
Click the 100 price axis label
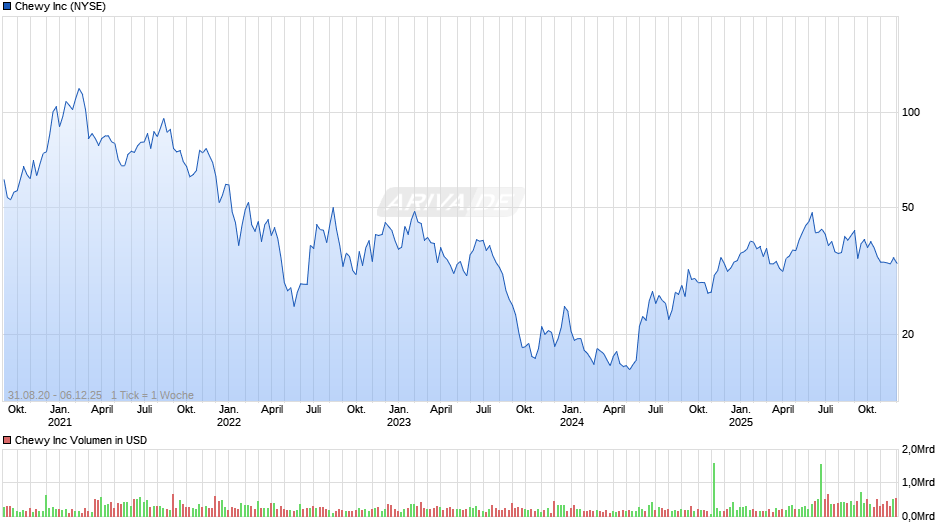click(x=911, y=113)
